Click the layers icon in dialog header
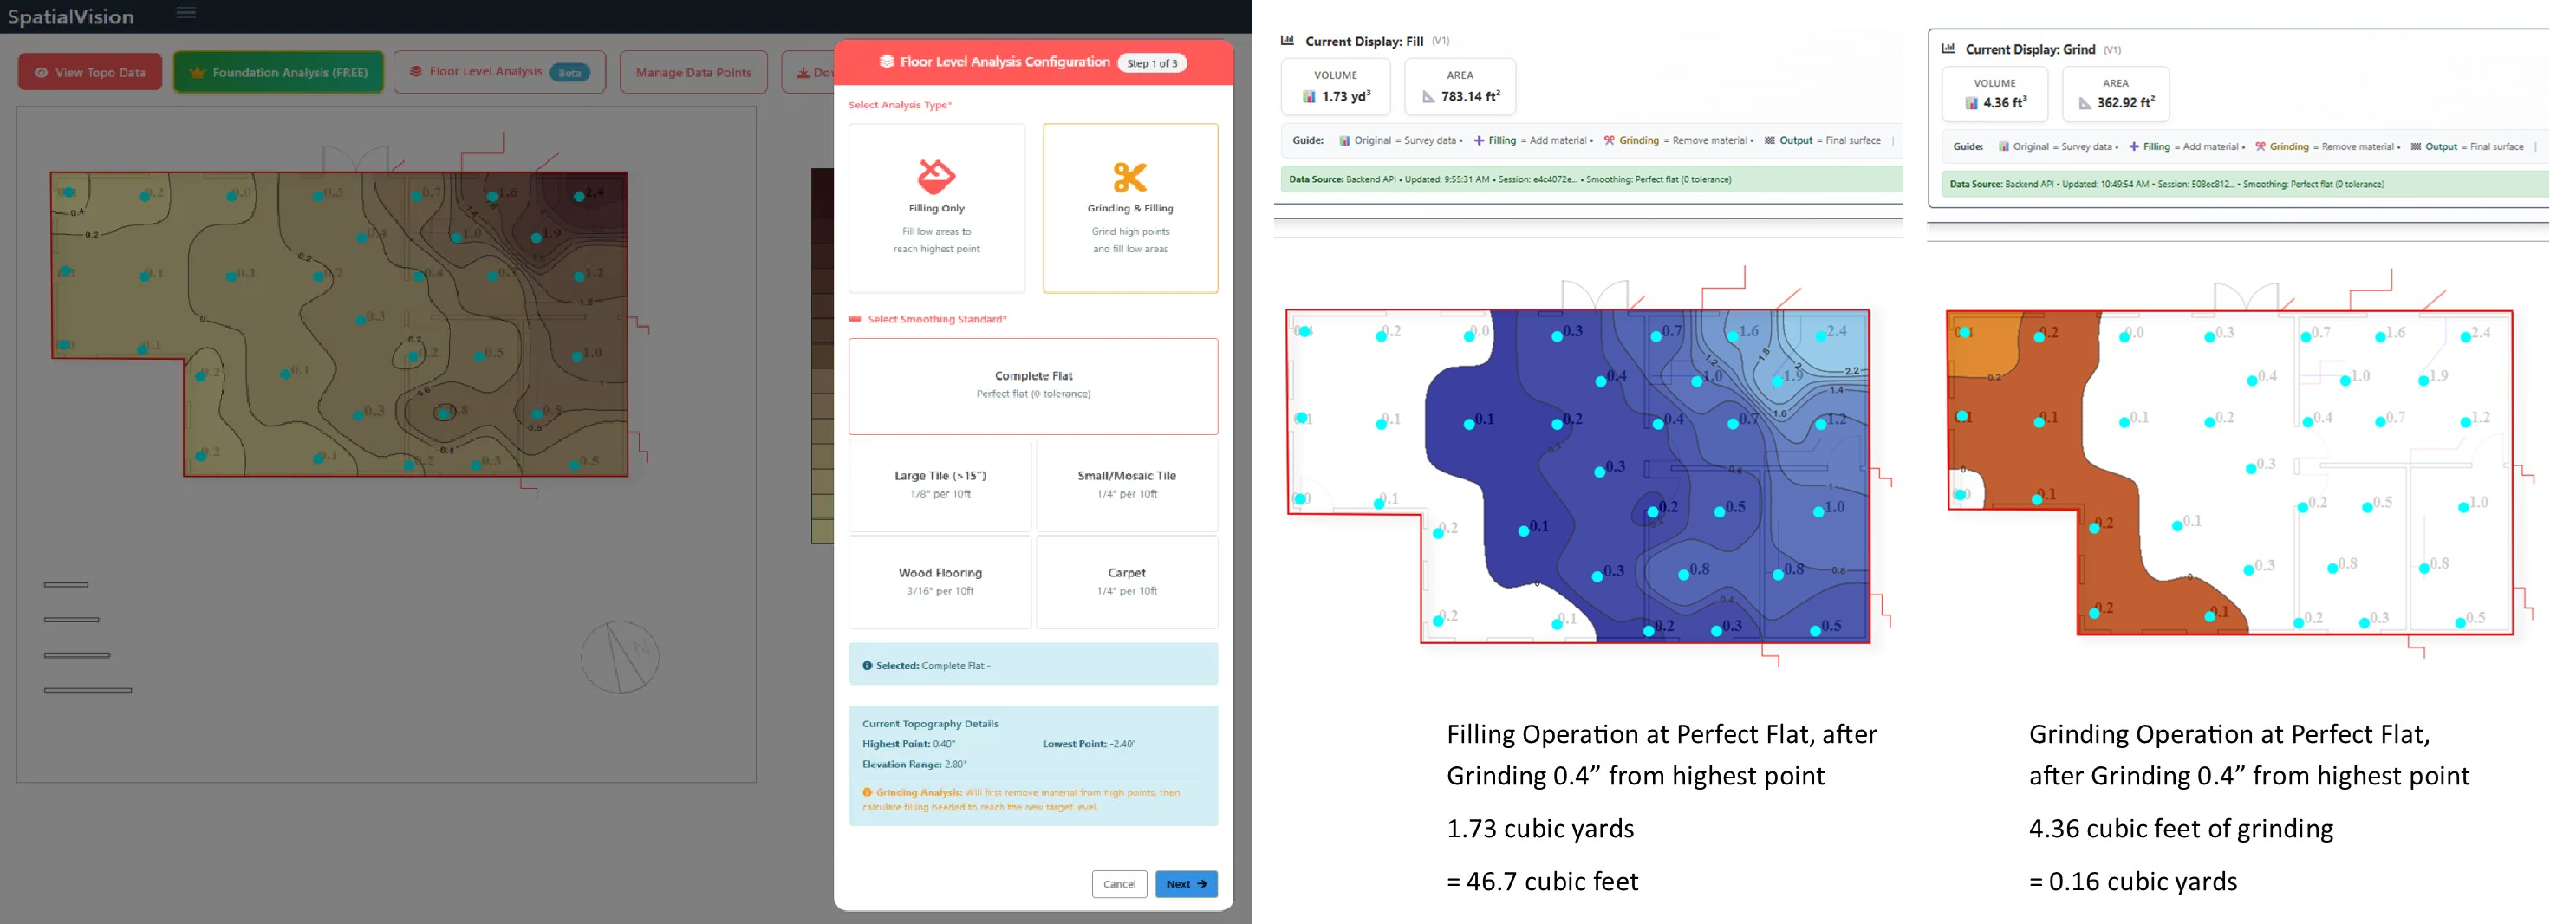 pos(886,62)
